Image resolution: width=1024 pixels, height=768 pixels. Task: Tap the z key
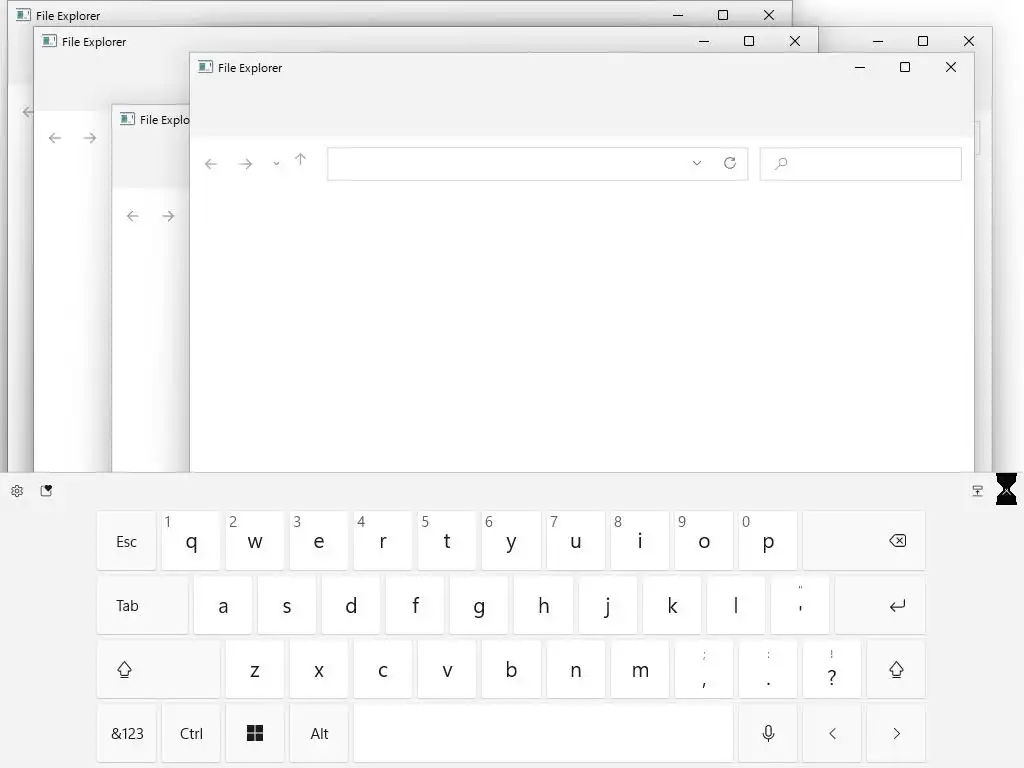coord(255,669)
